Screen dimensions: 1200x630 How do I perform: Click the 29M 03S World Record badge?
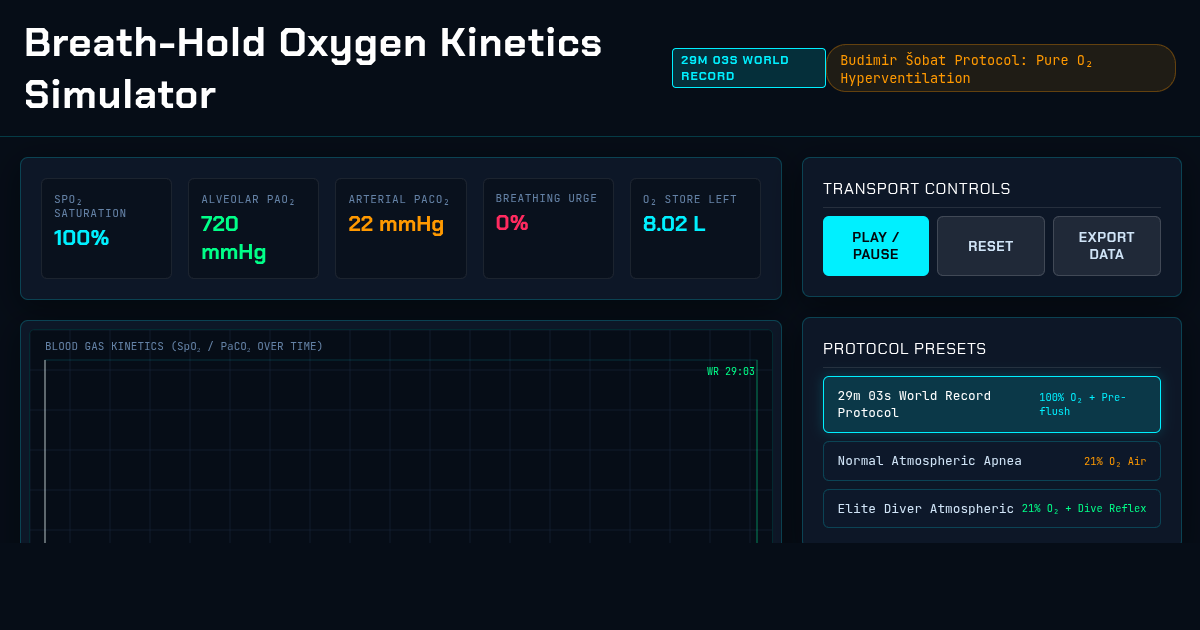pos(749,68)
